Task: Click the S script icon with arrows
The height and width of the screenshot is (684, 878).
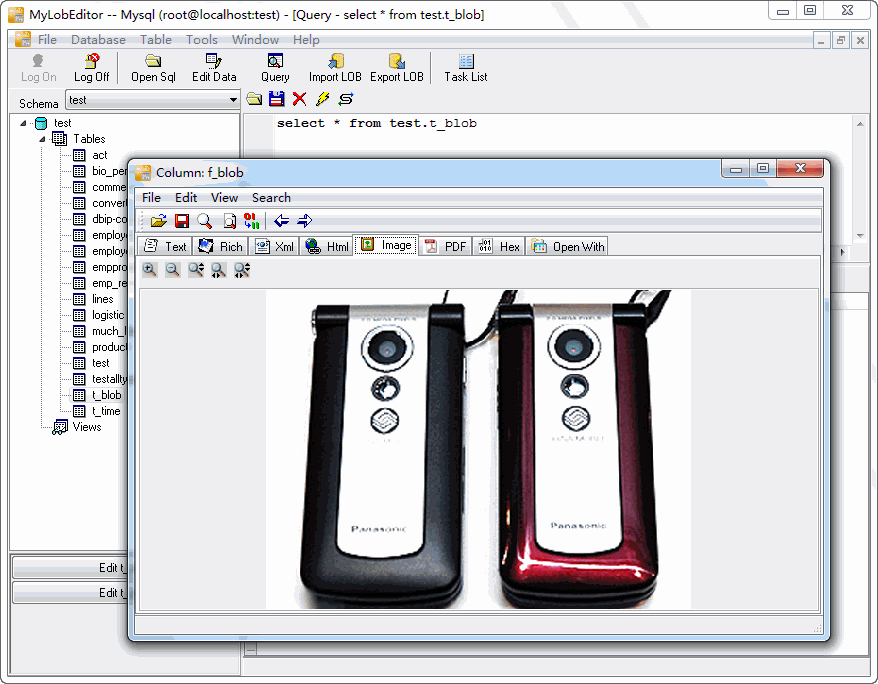Action: tap(346, 99)
